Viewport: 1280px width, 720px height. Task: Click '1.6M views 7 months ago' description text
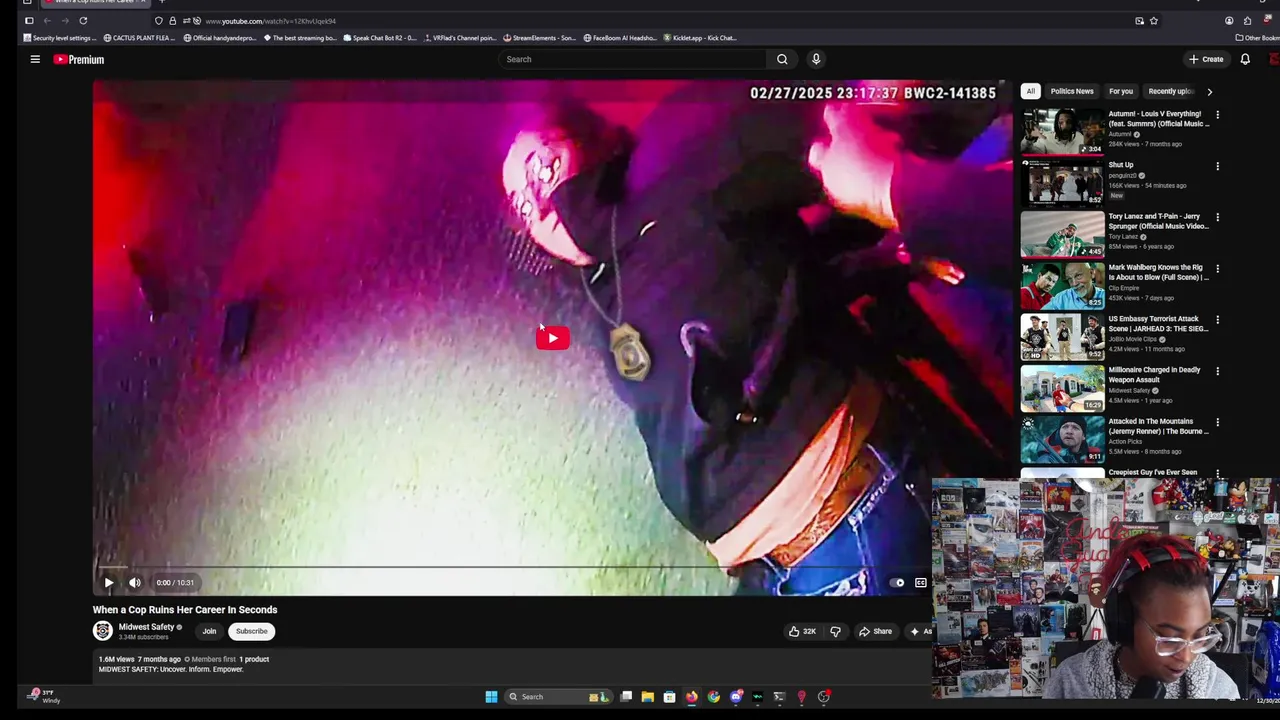(139, 659)
